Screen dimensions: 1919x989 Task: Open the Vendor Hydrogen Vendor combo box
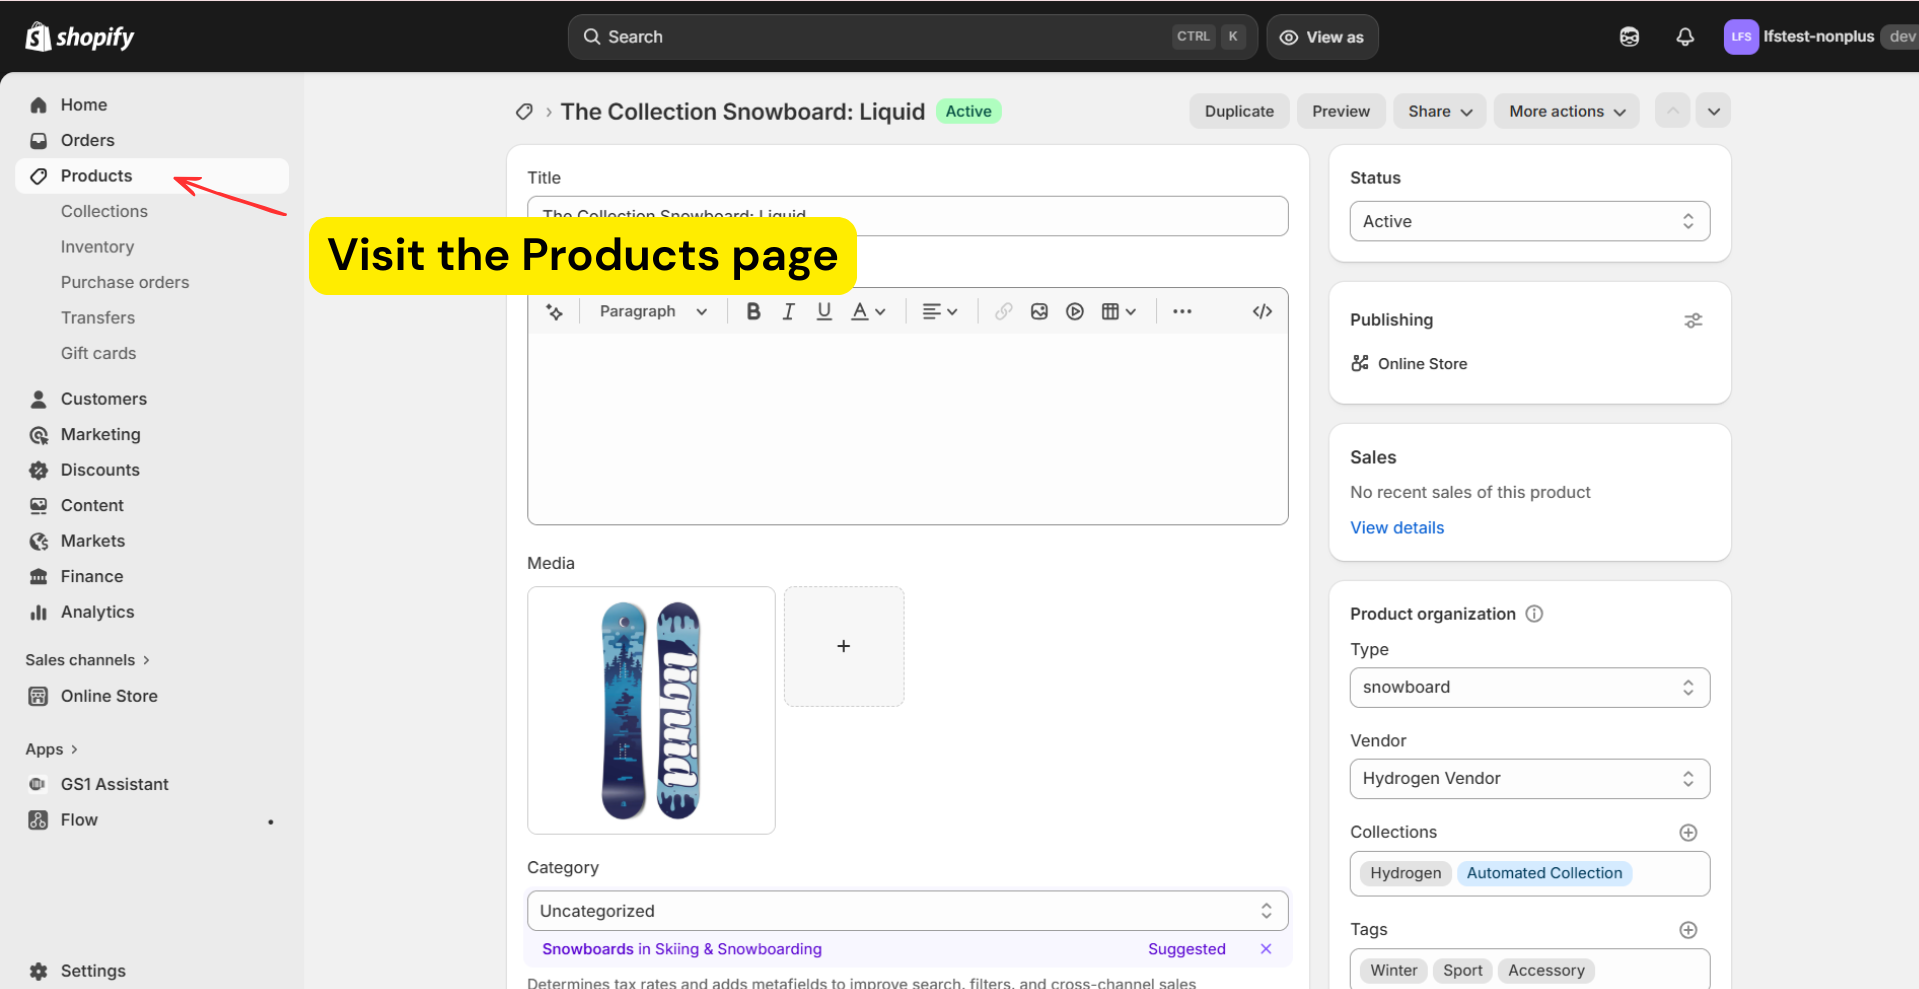pos(1529,778)
